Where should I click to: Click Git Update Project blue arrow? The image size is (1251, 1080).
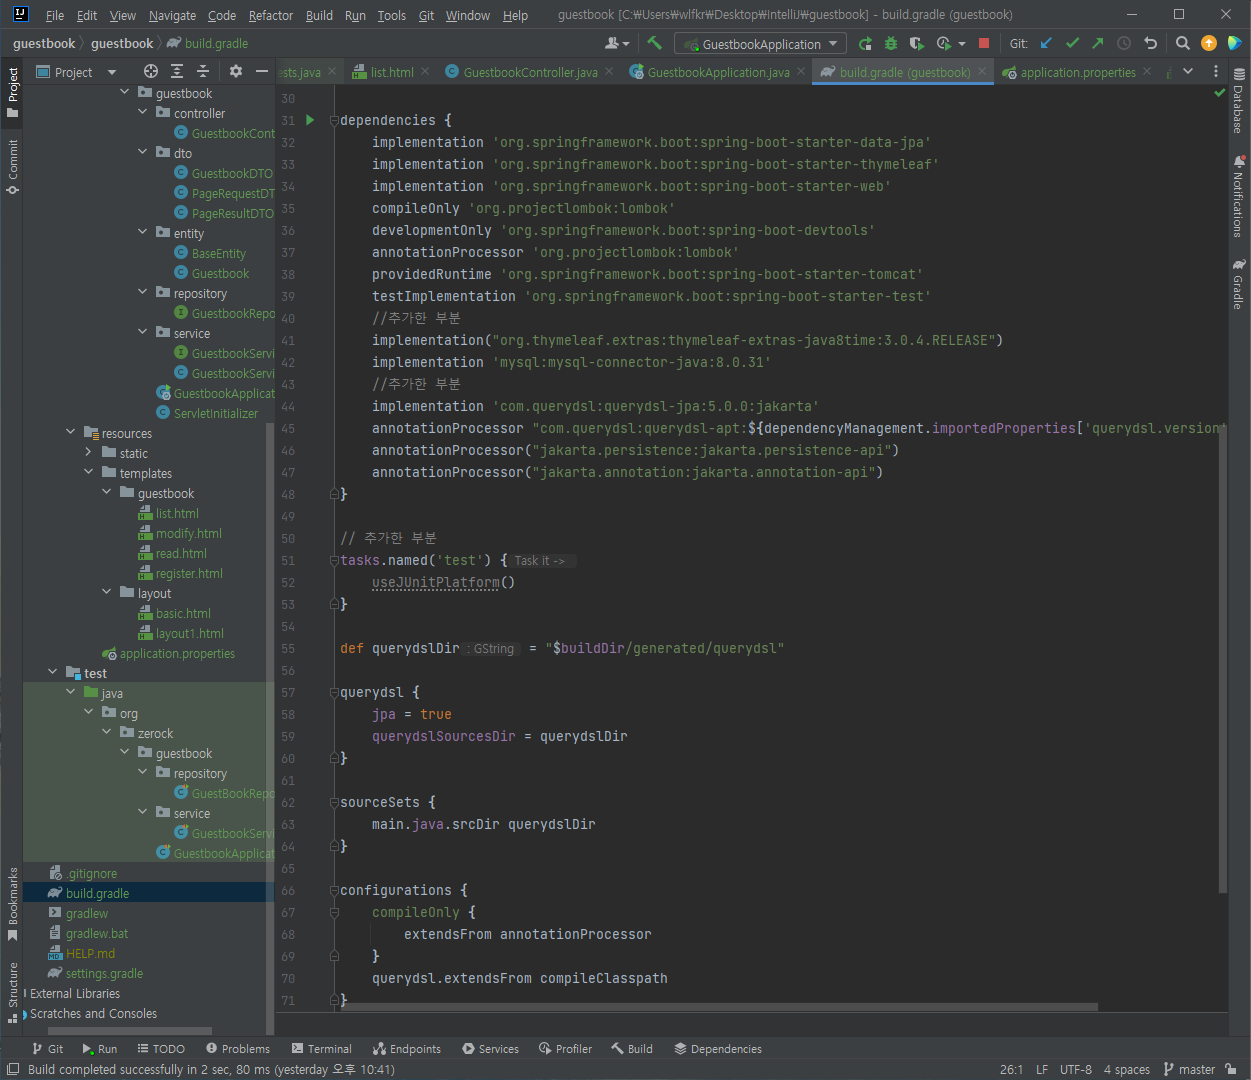[1046, 43]
